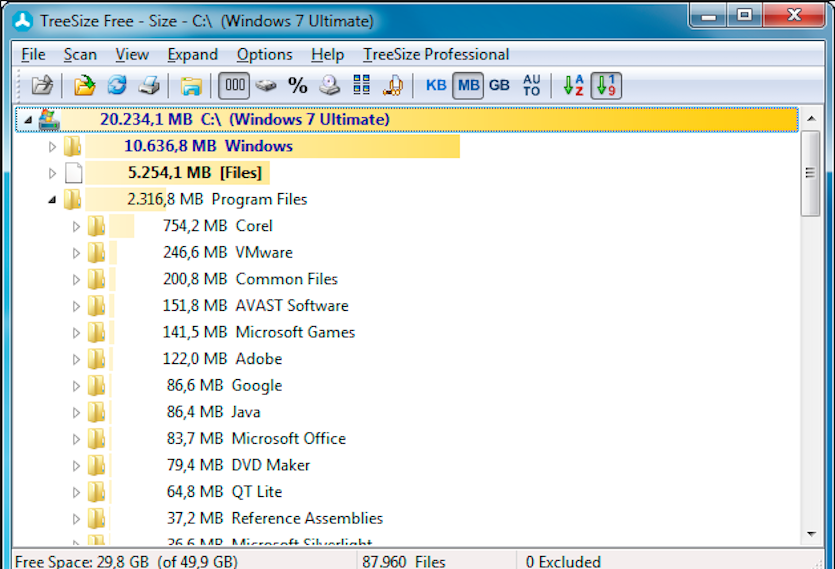This screenshot has width=835, height=569.
Task: Expand the AVAST Software folder
Action: coord(76,306)
